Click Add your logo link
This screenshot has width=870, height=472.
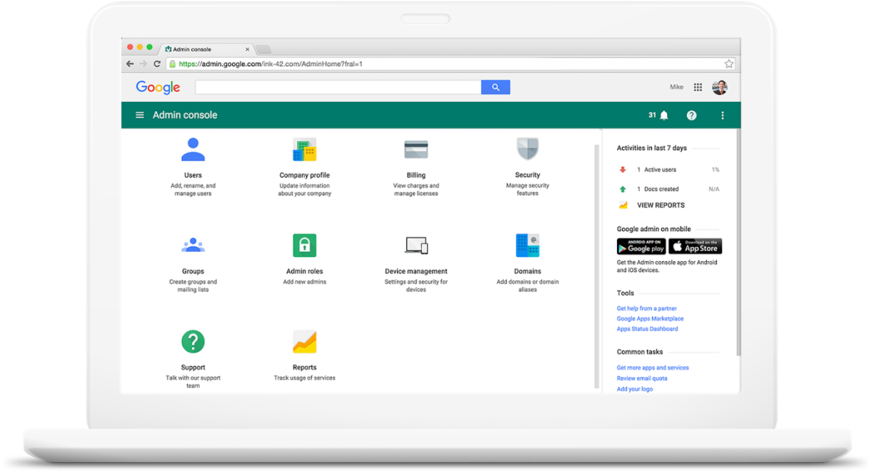point(635,389)
